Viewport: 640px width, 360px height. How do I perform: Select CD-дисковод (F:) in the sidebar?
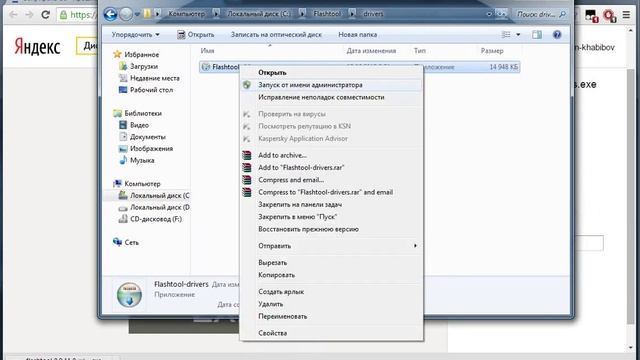(x=156, y=219)
